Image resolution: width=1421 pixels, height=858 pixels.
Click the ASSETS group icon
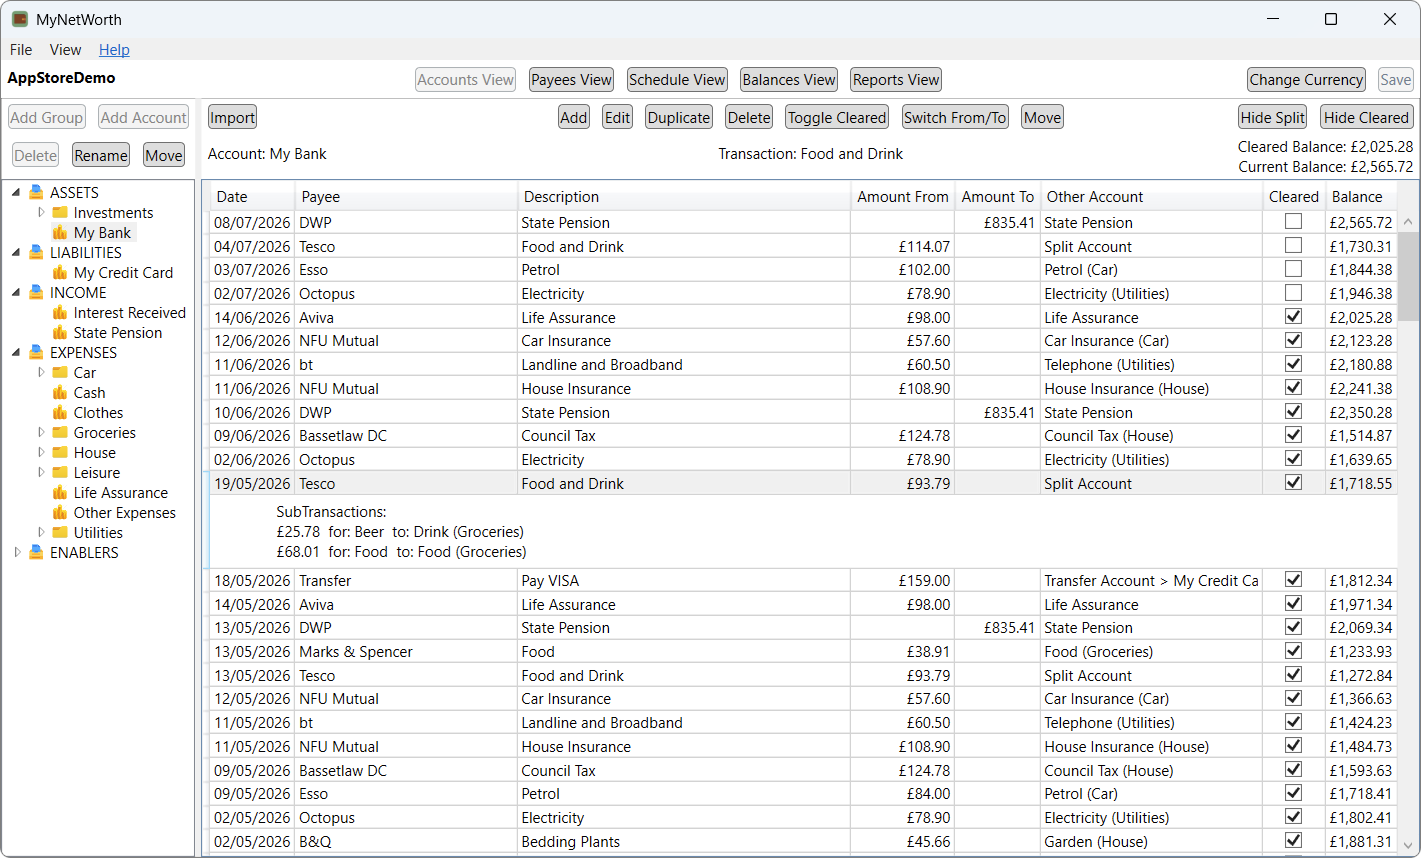(37, 192)
